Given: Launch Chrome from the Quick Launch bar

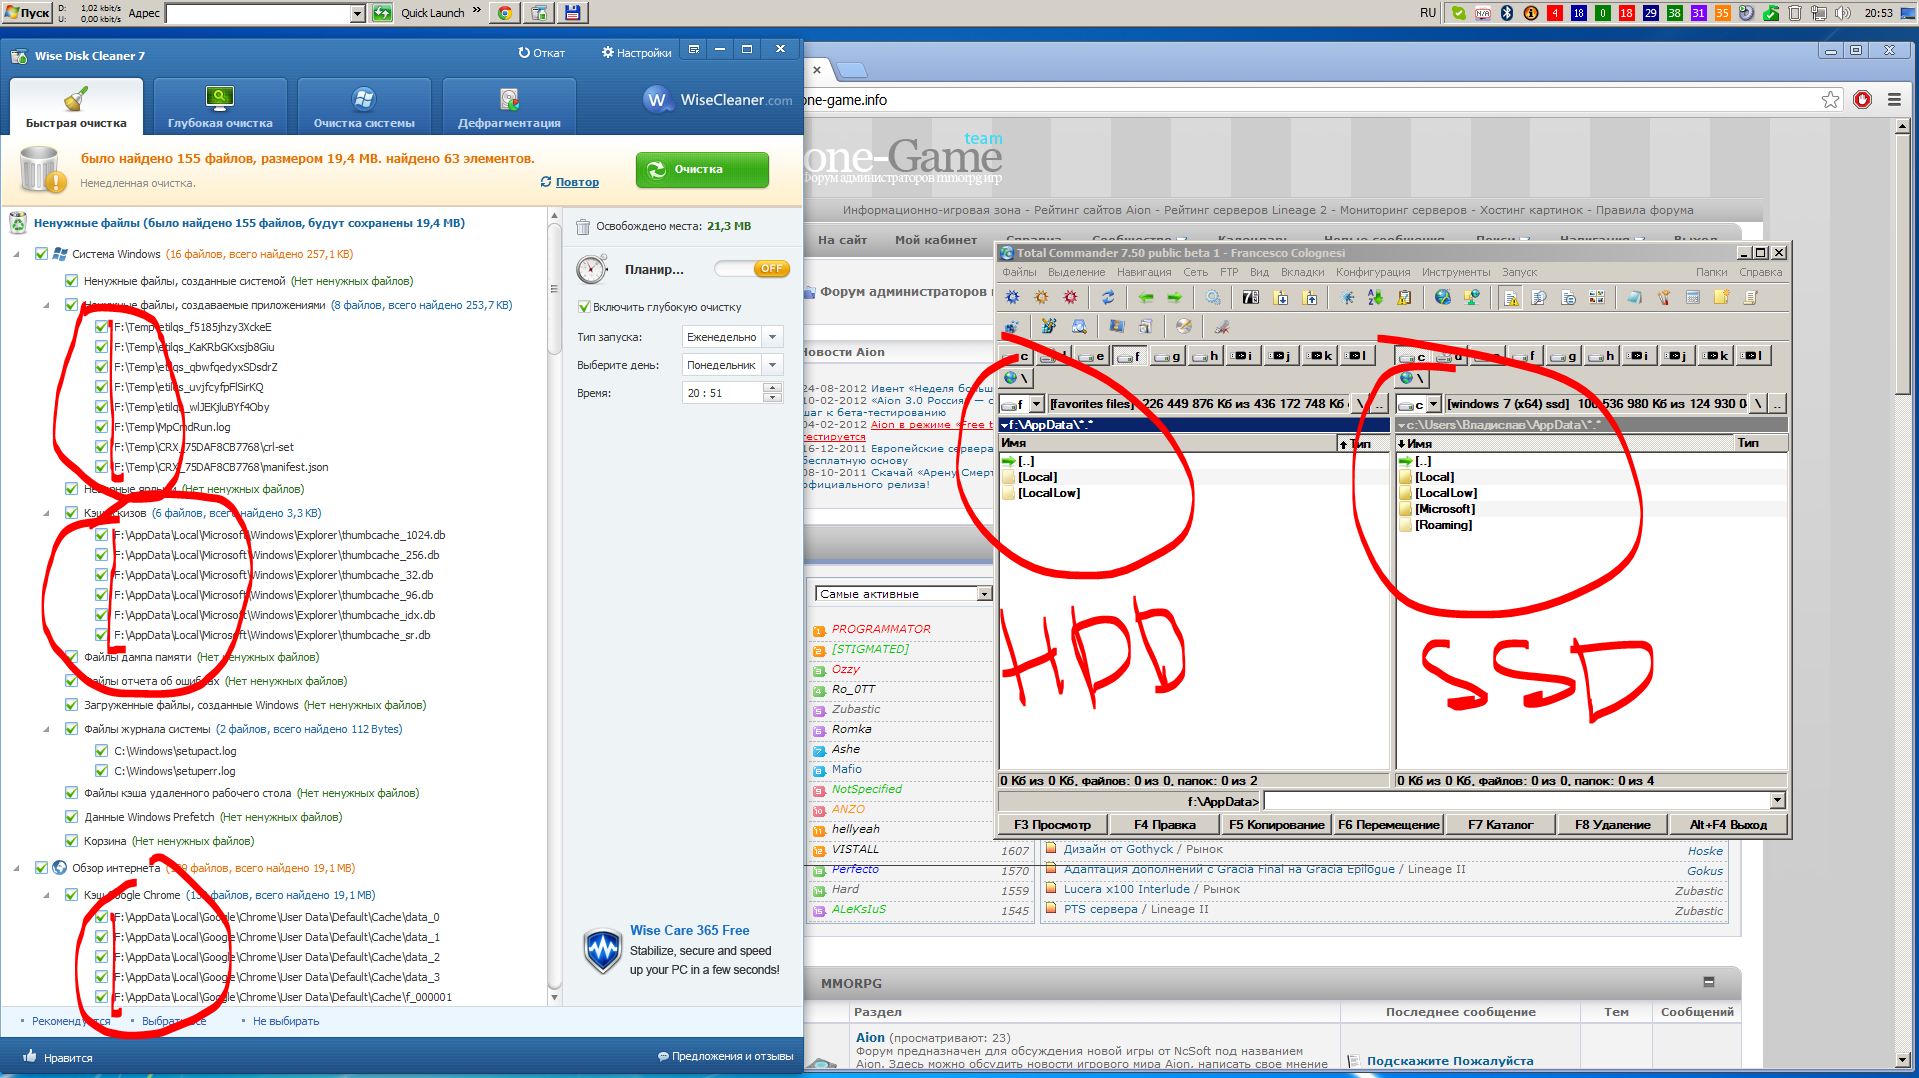Looking at the screenshot, I should pyautogui.click(x=505, y=13).
